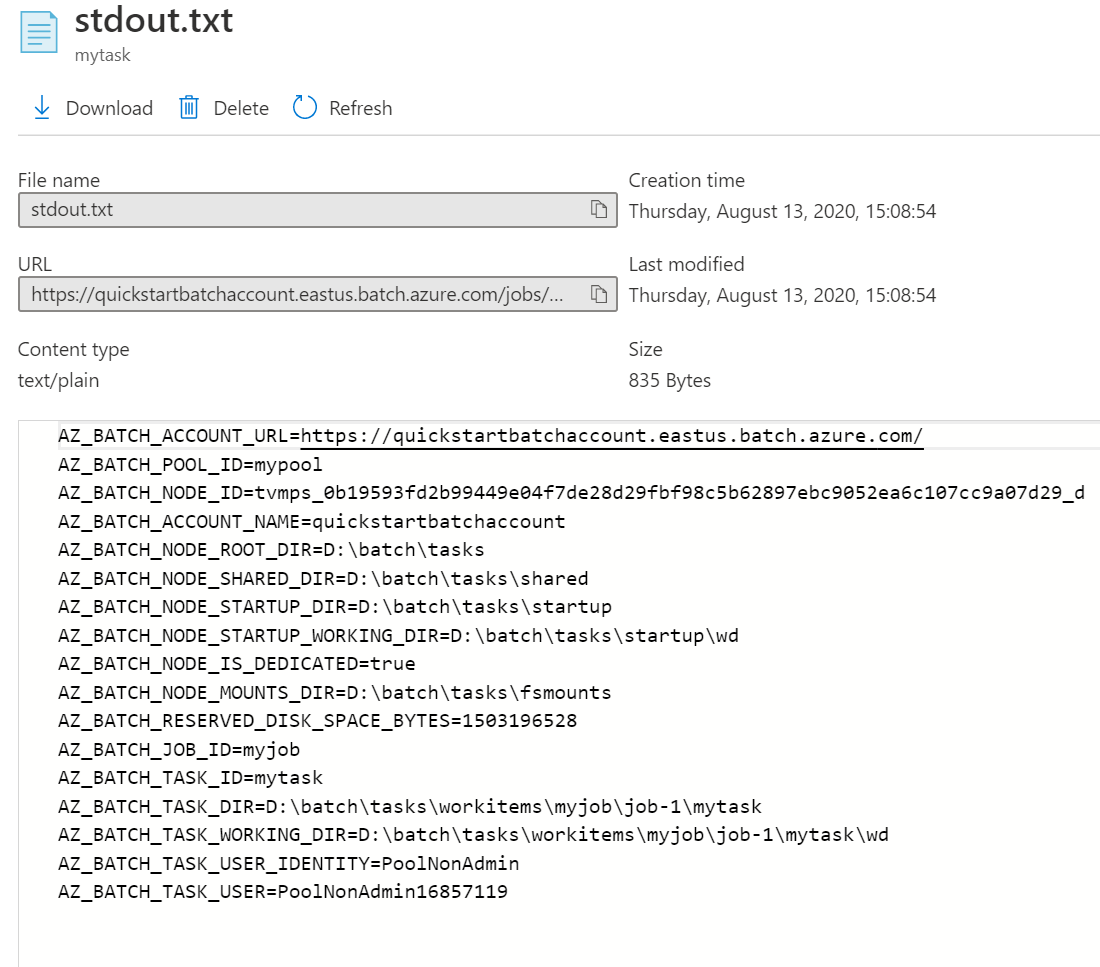The width and height of the screenshot is (1100, 967).
Task: Click inside the URL text field
Action: pos(300,294)
